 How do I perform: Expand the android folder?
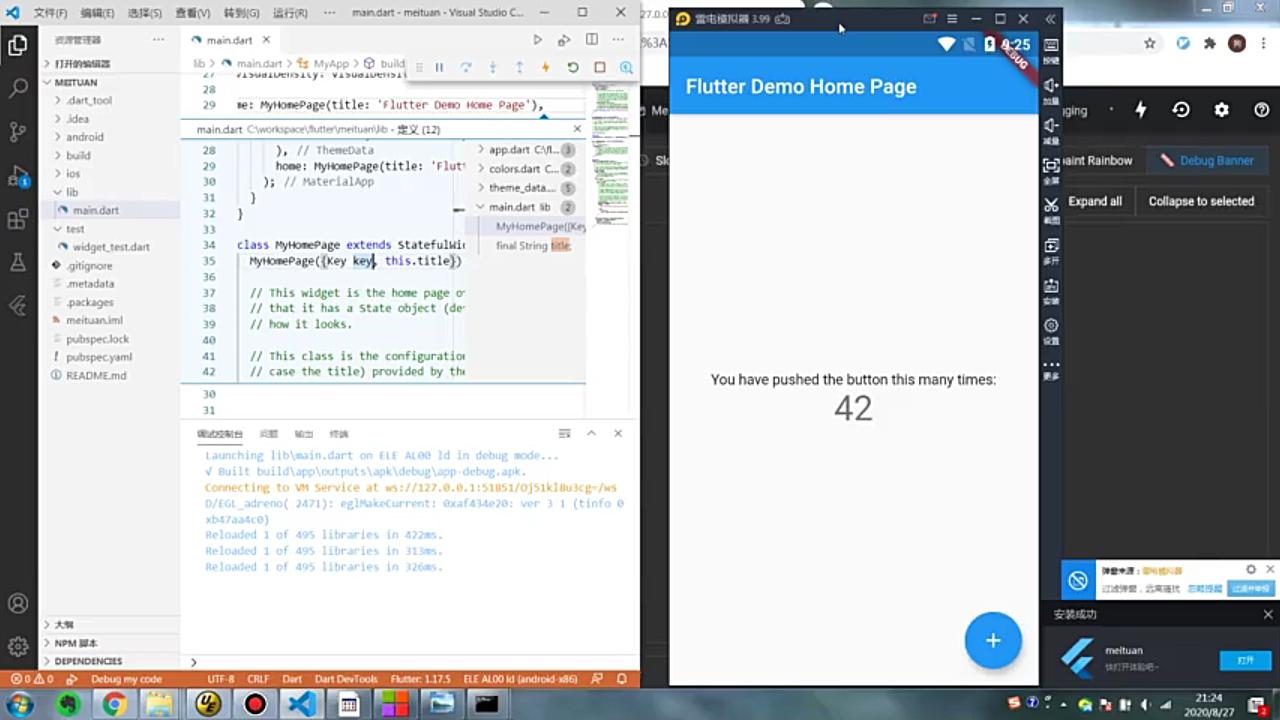109,137
